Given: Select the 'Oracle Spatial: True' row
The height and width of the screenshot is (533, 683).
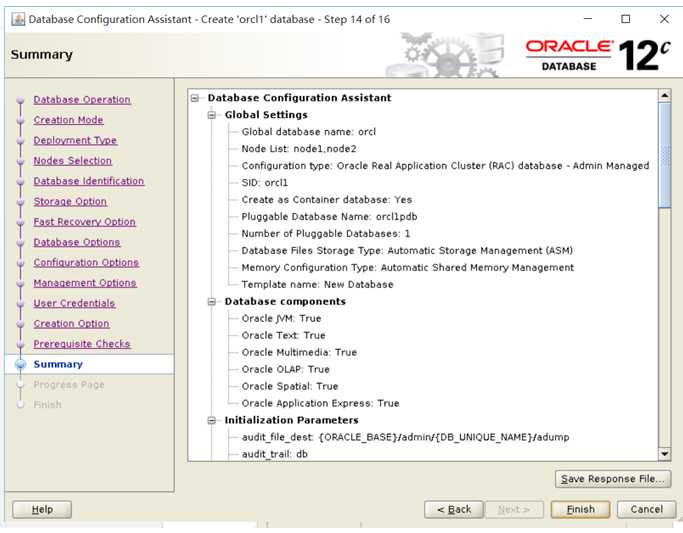Looking at the screenshot, I should [290, 387].
